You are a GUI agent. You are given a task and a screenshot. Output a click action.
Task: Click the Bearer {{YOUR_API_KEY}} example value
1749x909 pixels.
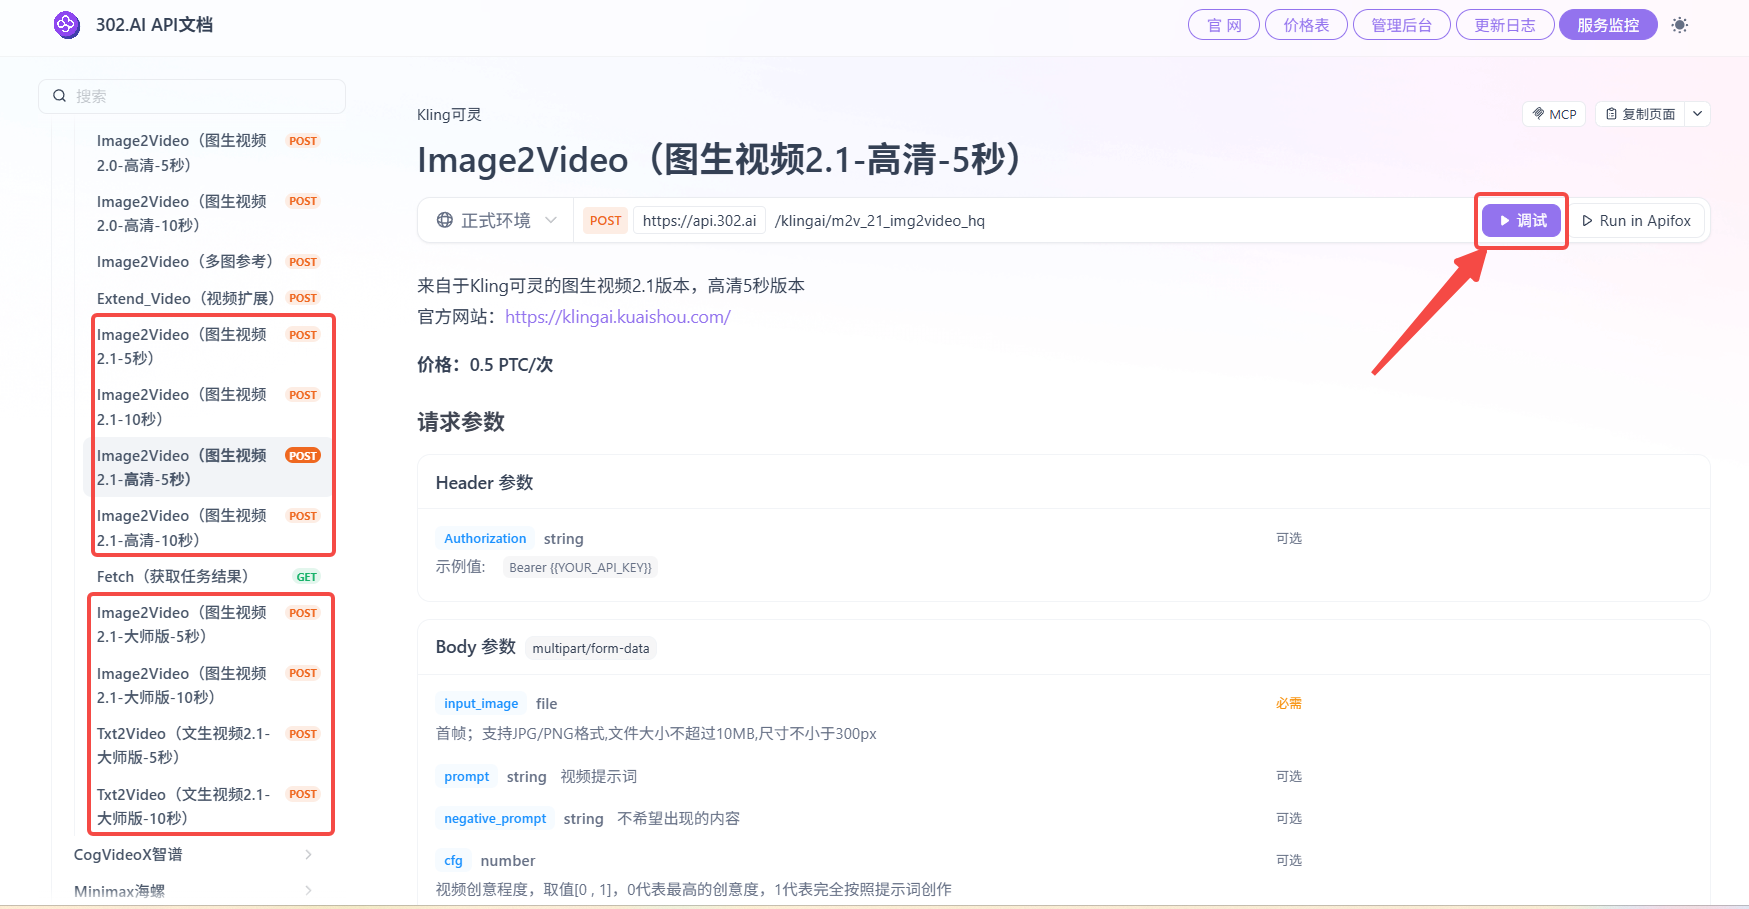click(x=580, y=567)
